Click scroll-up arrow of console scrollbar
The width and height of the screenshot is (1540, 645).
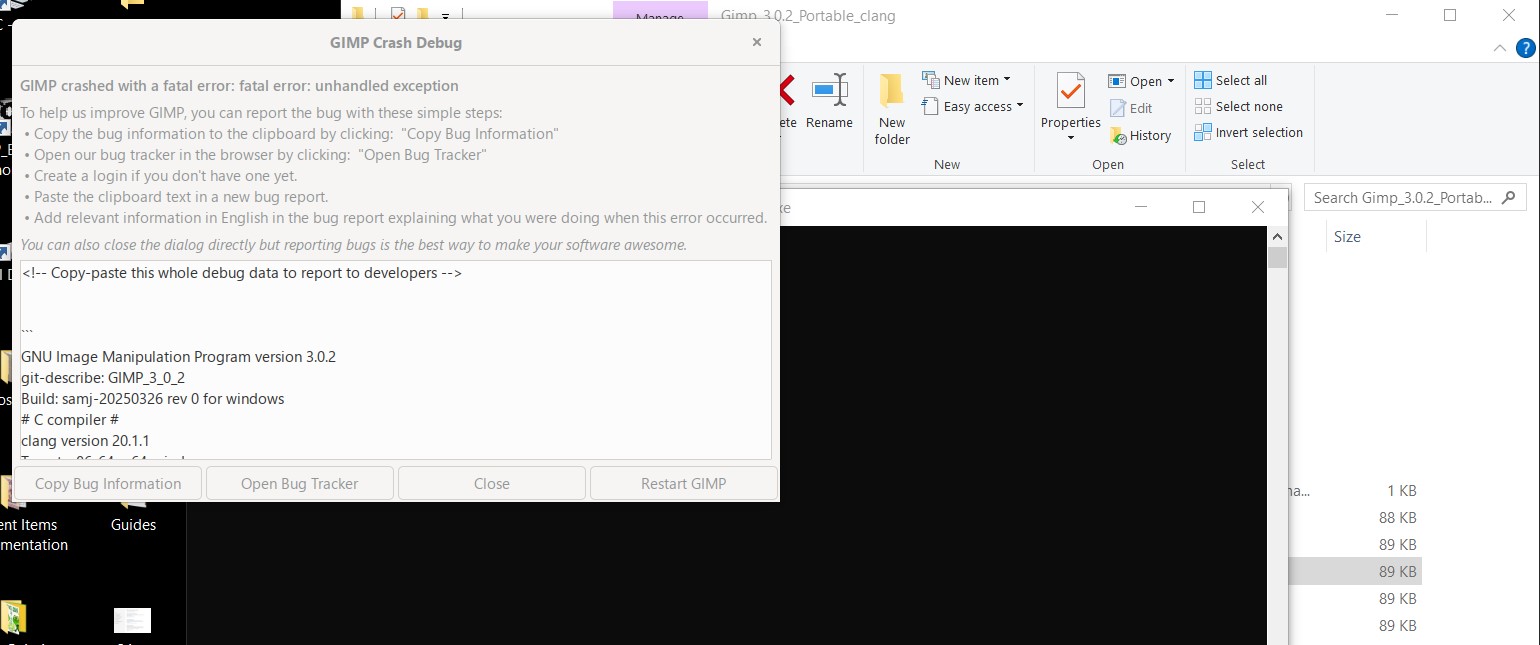click(x=1277, y=236)
